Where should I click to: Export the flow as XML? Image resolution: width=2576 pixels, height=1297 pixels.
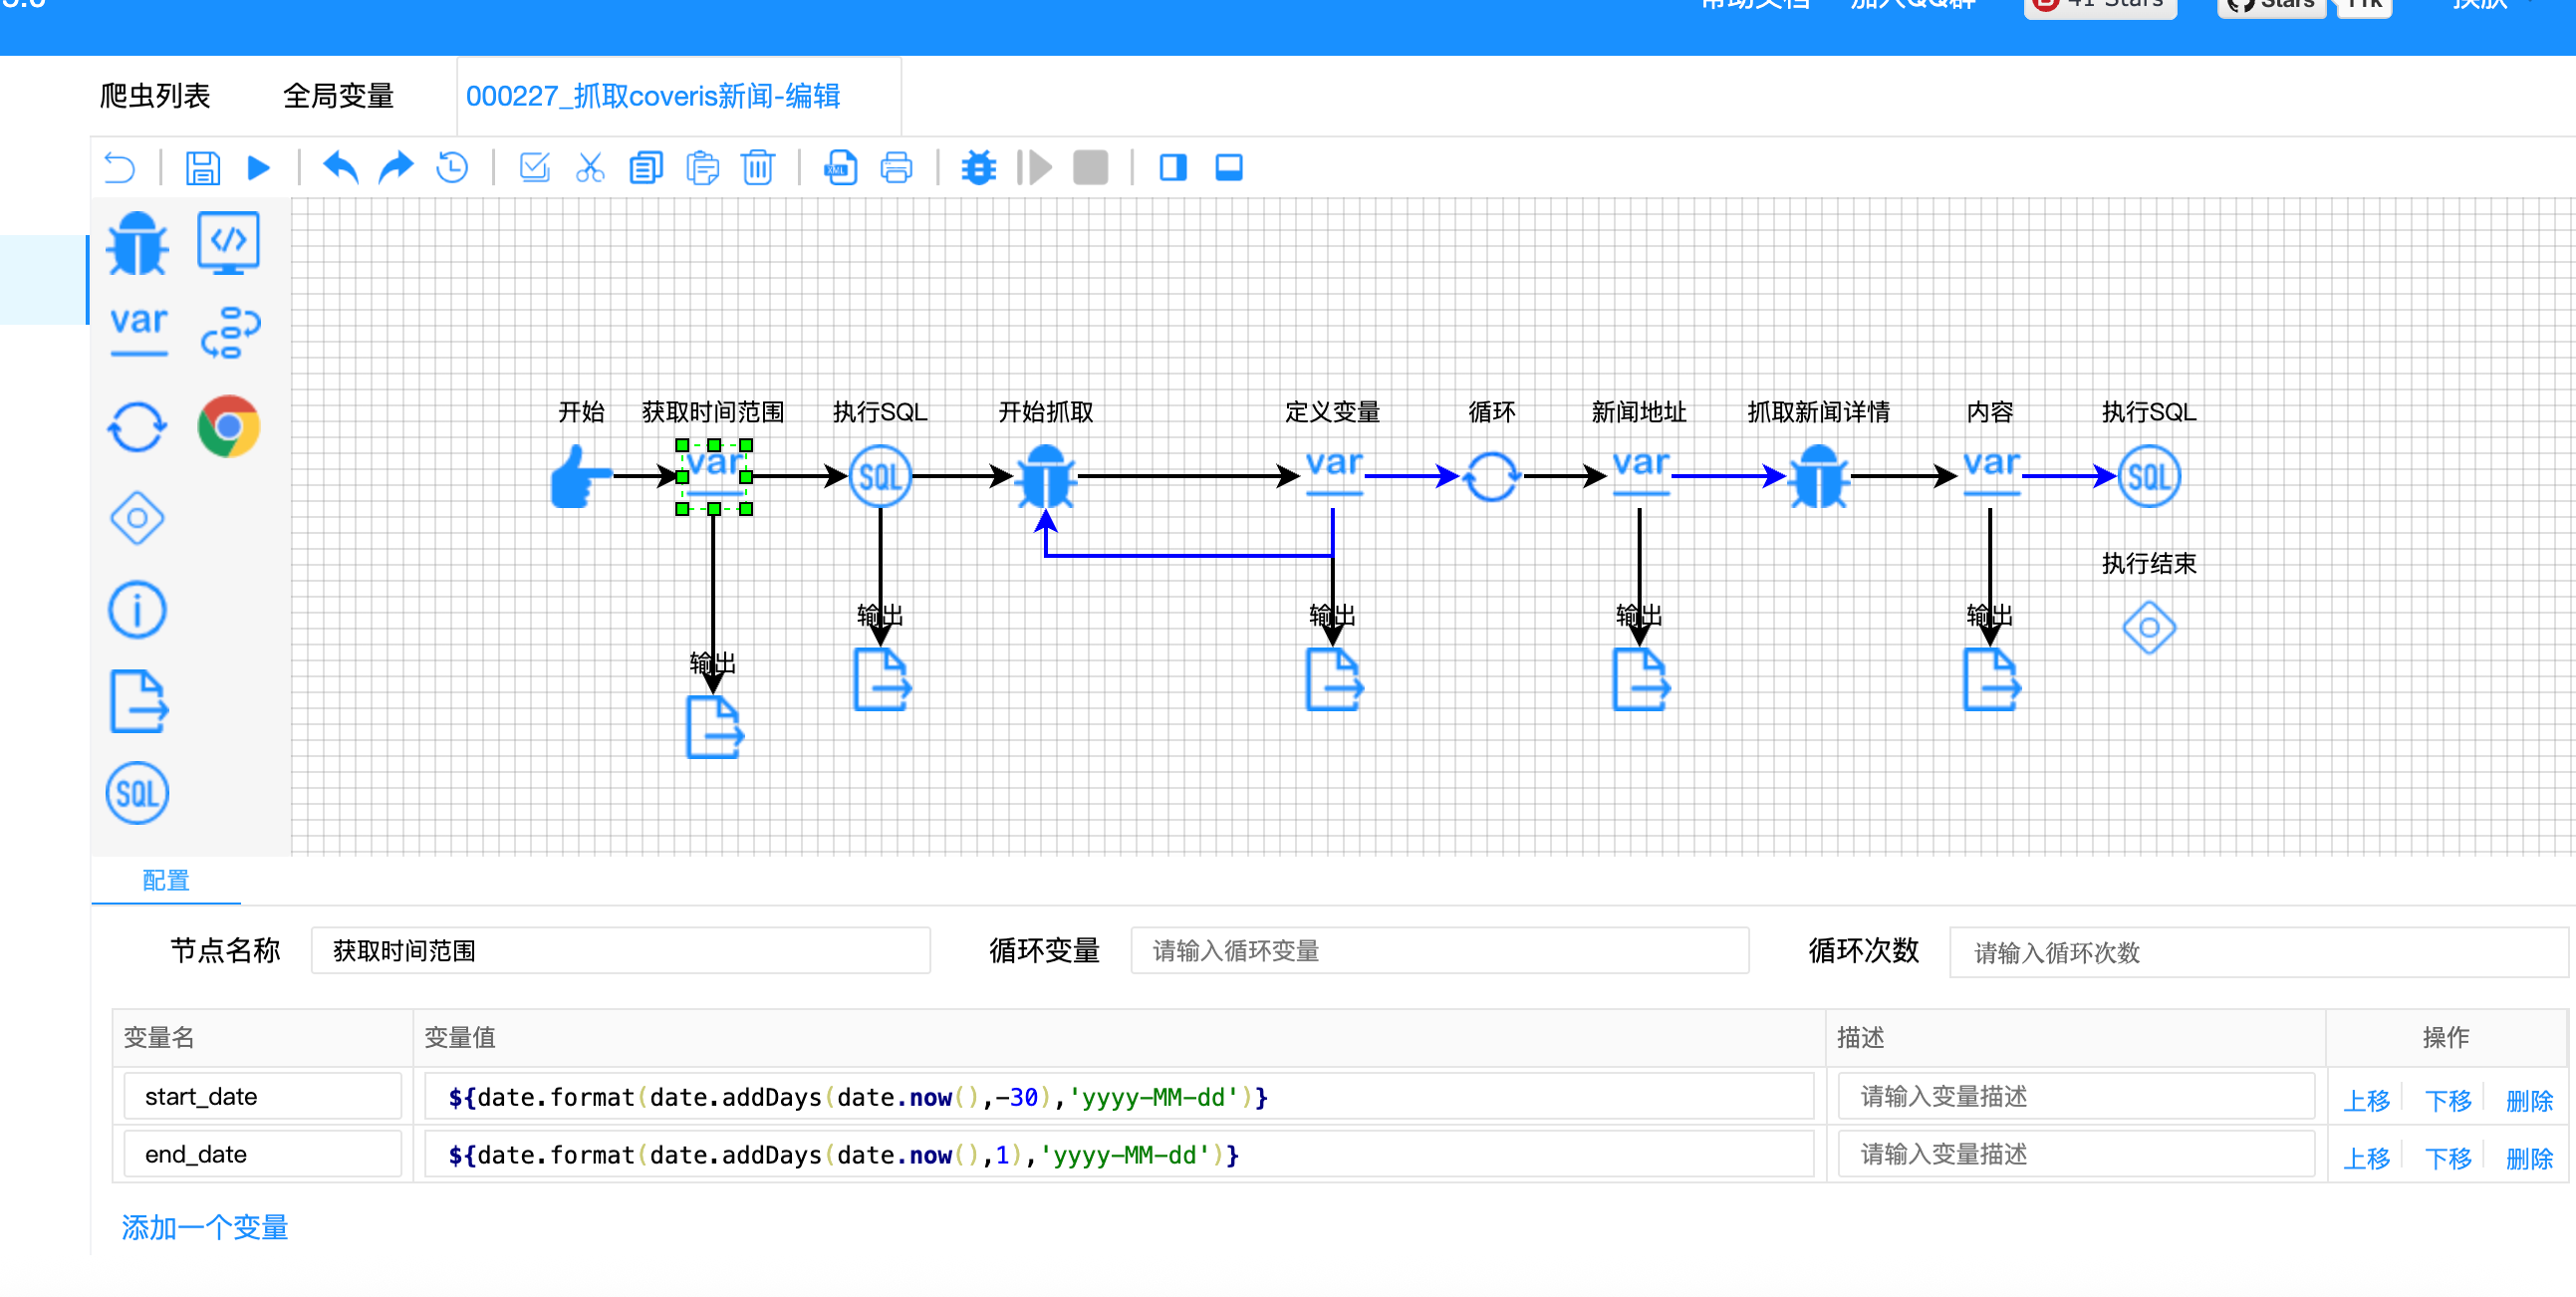pos(840,167)
